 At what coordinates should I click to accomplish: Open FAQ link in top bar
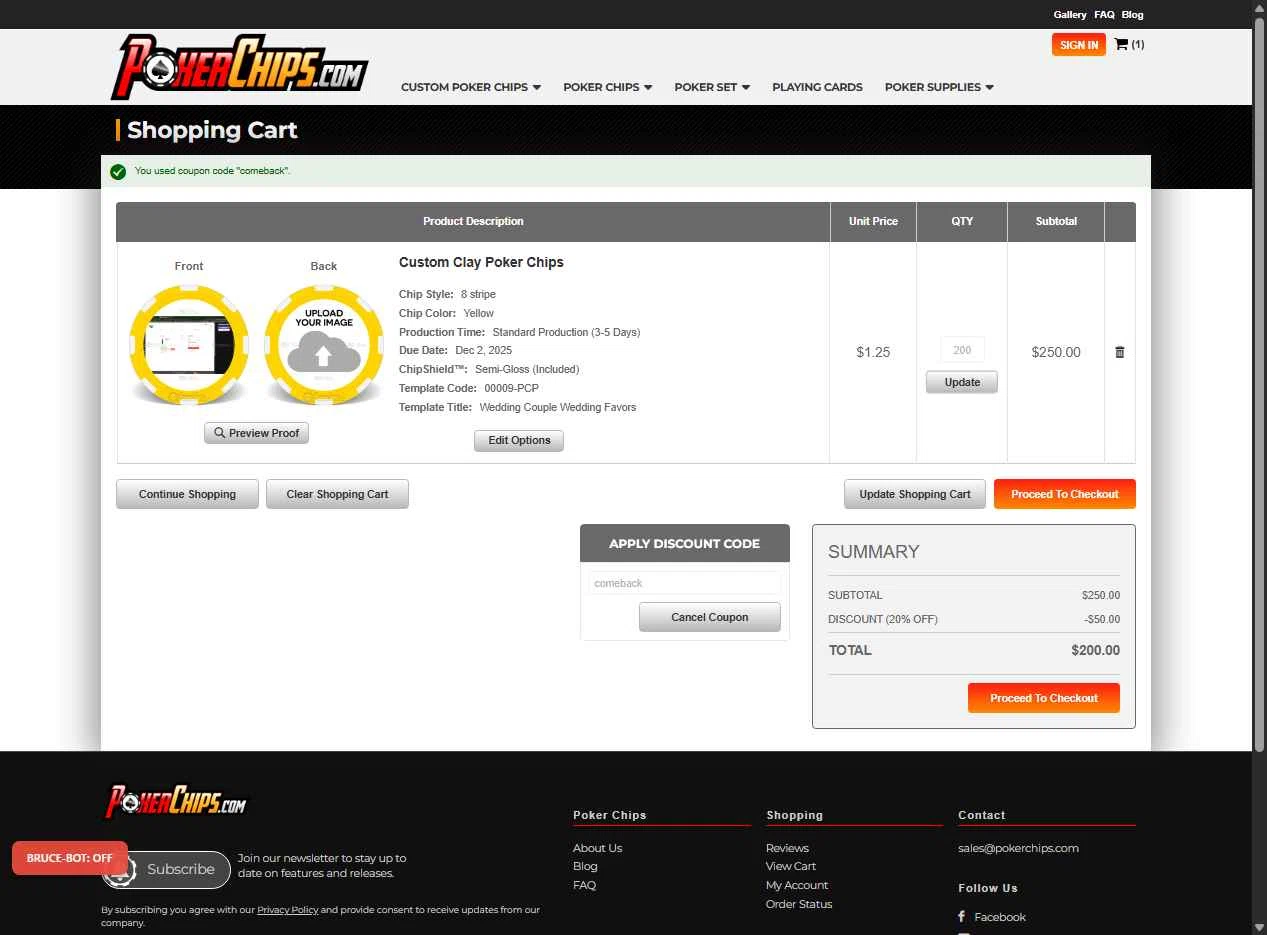(1104, 15)
